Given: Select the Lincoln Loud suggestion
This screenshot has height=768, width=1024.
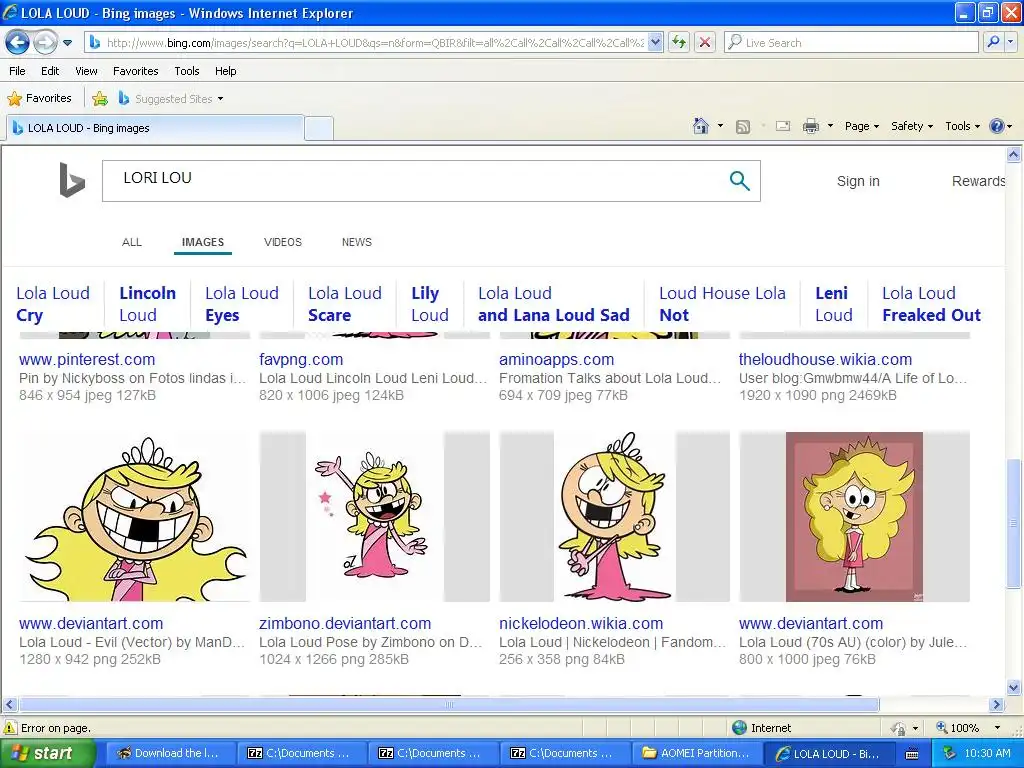Looking at the screenshot, I should point(148,304).
